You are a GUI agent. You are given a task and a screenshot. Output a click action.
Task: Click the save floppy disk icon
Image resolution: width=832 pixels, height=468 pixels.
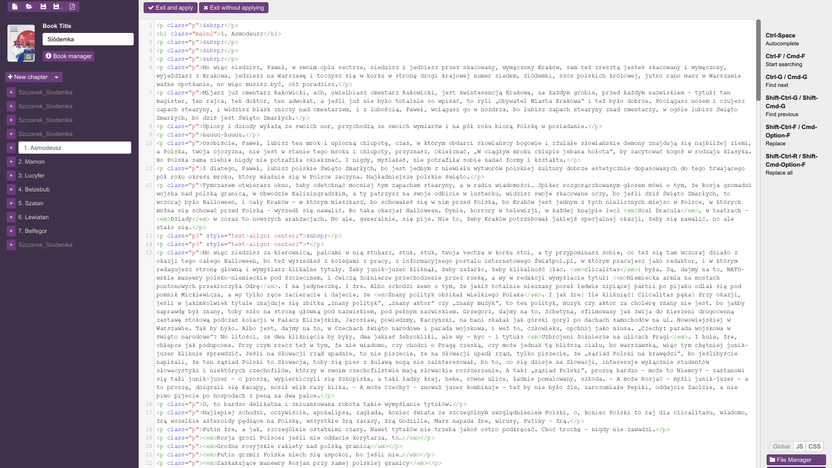[x=44, y=6]
